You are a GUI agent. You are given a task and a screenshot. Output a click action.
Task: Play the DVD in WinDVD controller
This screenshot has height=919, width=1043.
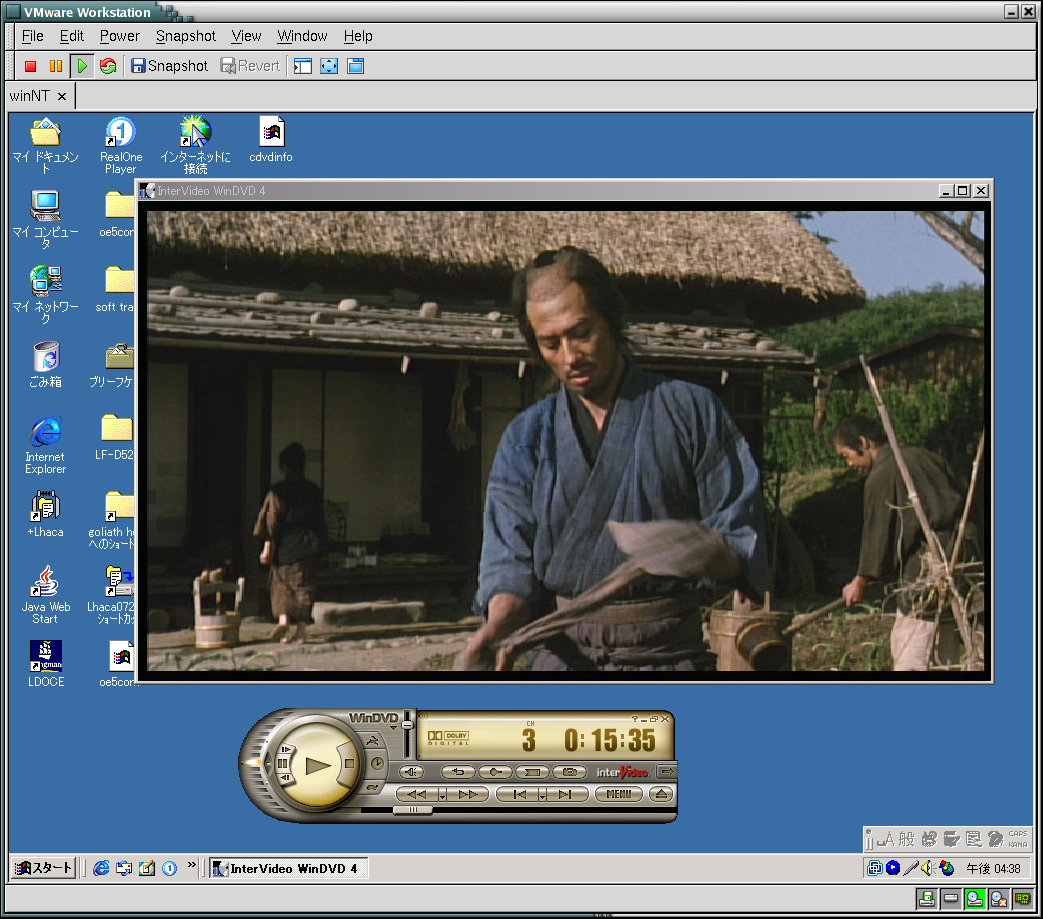(317, 766)
